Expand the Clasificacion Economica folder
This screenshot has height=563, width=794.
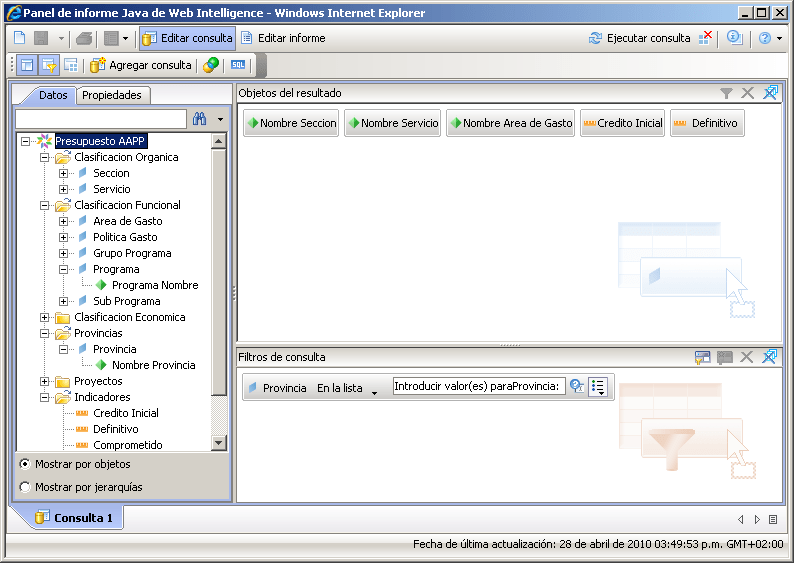tap(45, 317)
